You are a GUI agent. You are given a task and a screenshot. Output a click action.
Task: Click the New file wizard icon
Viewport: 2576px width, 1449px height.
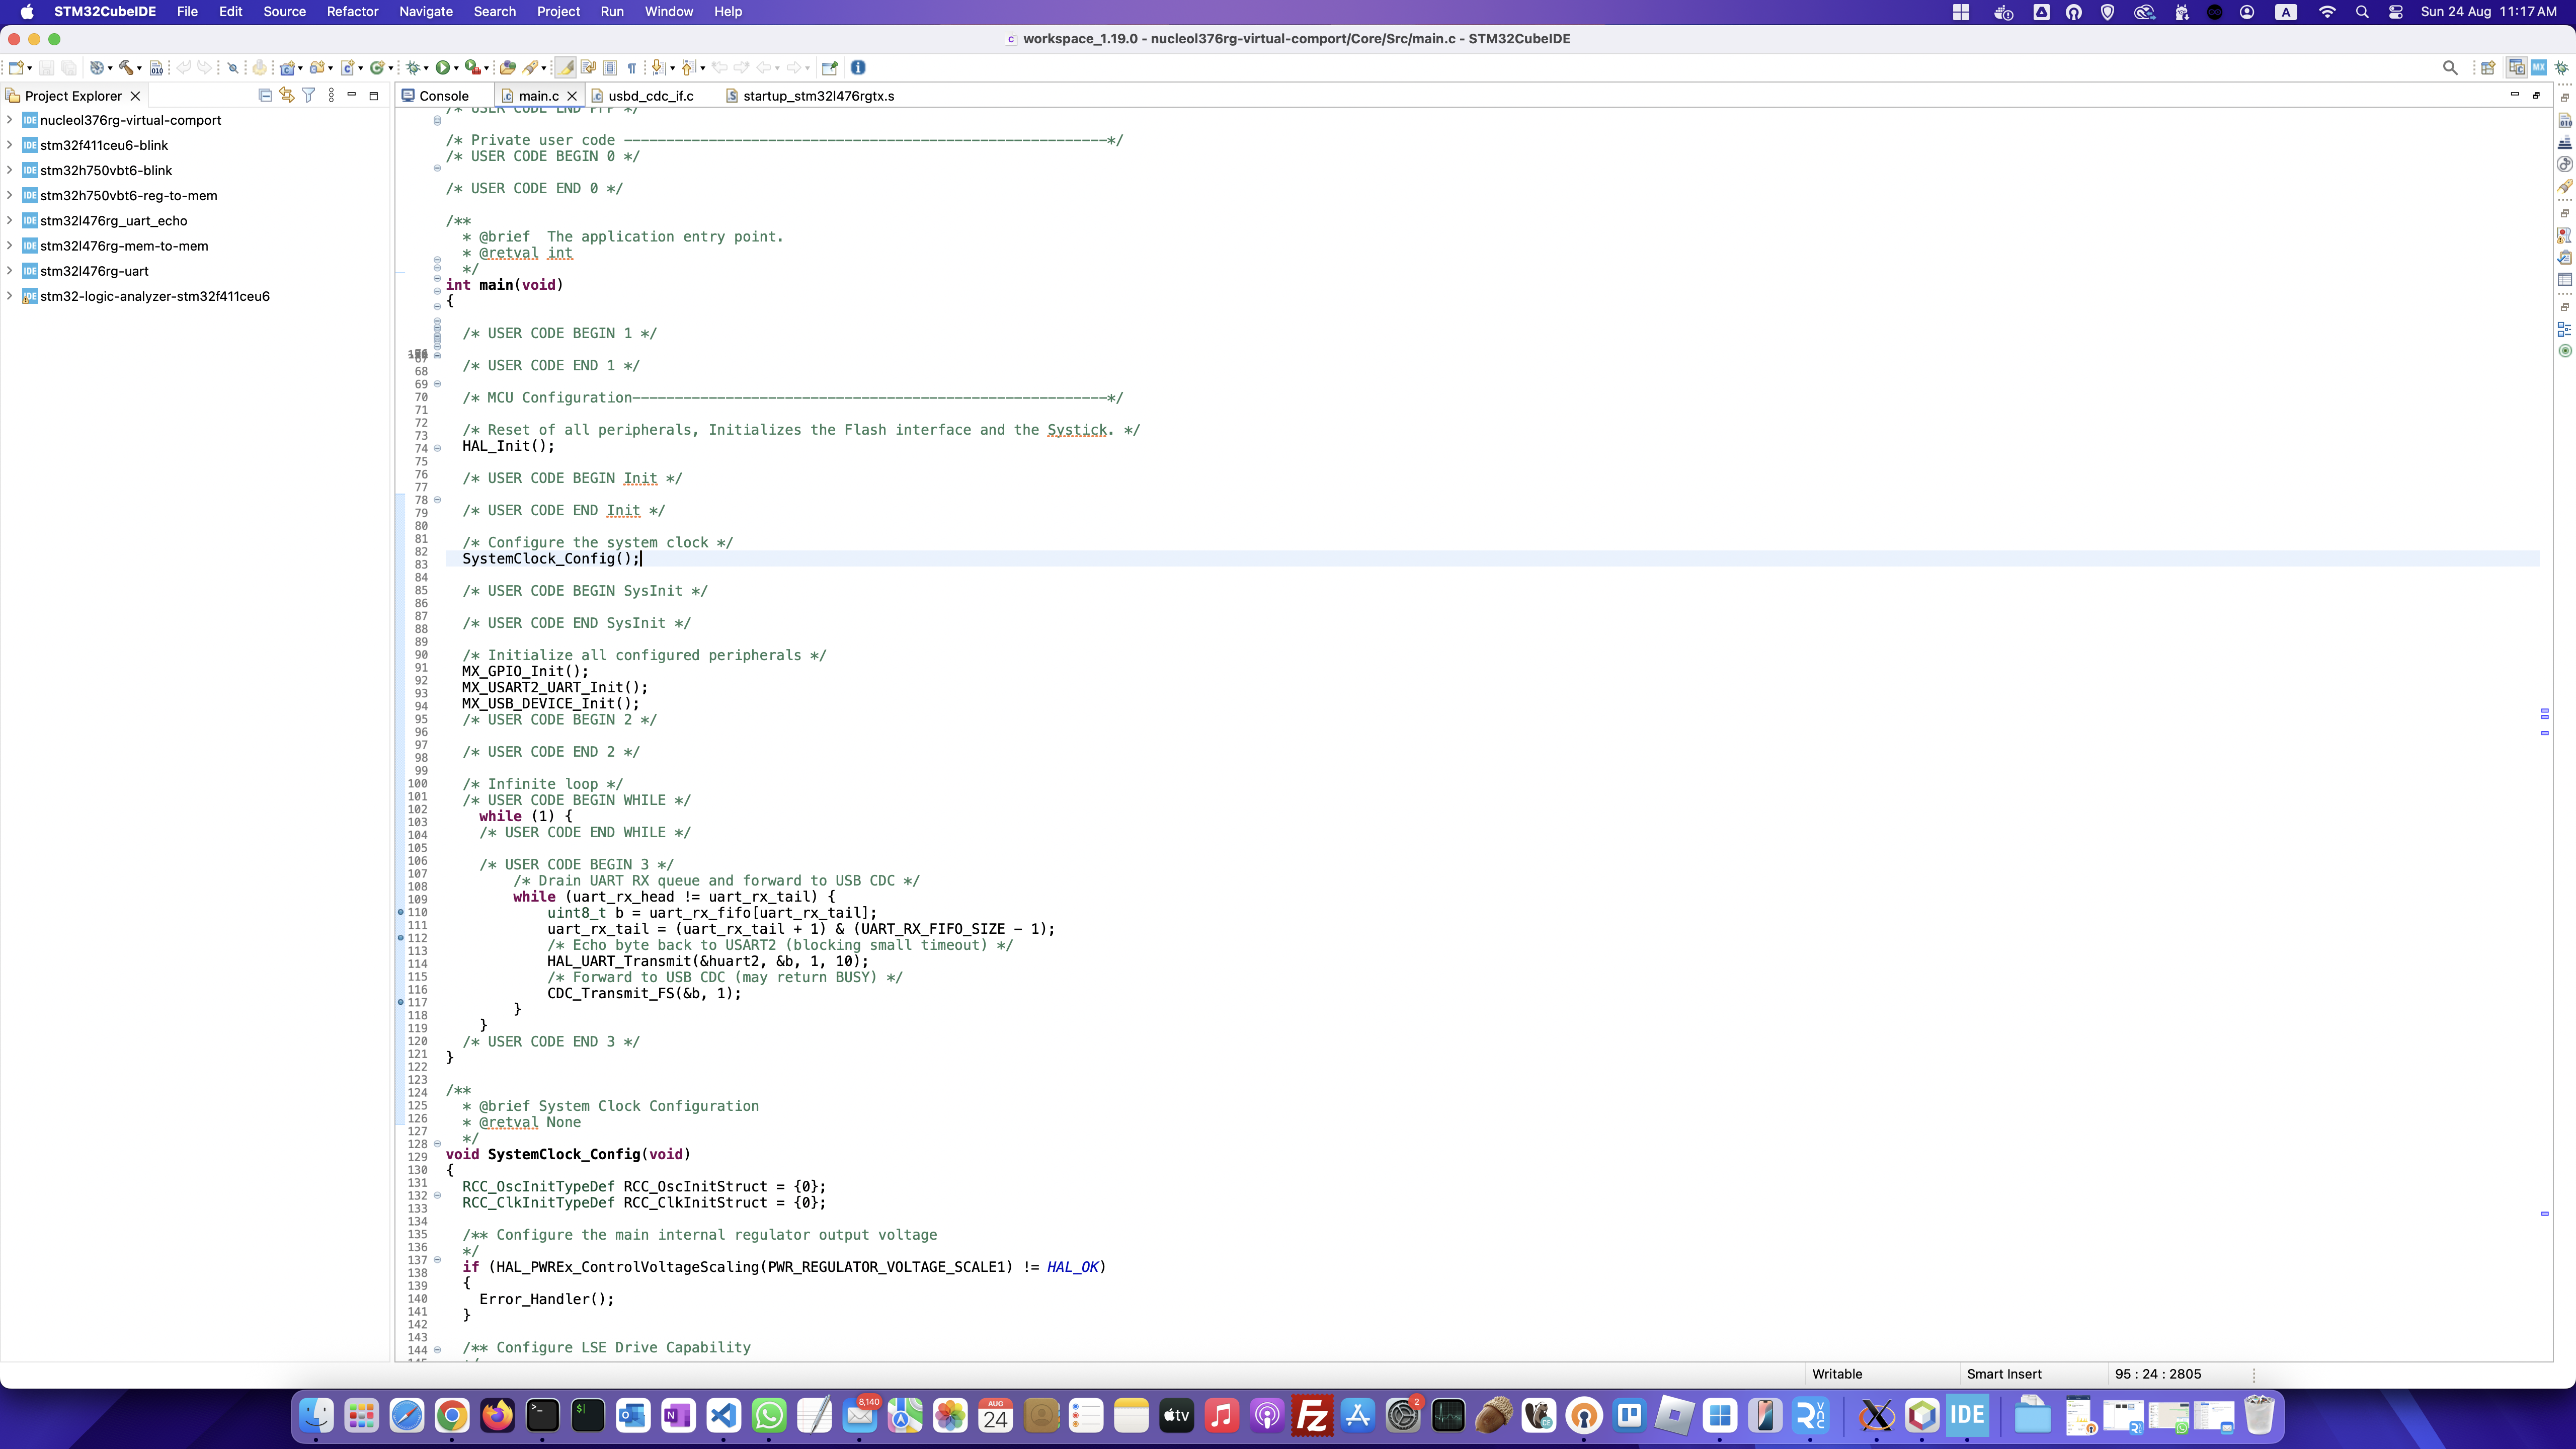click(16, 68)
